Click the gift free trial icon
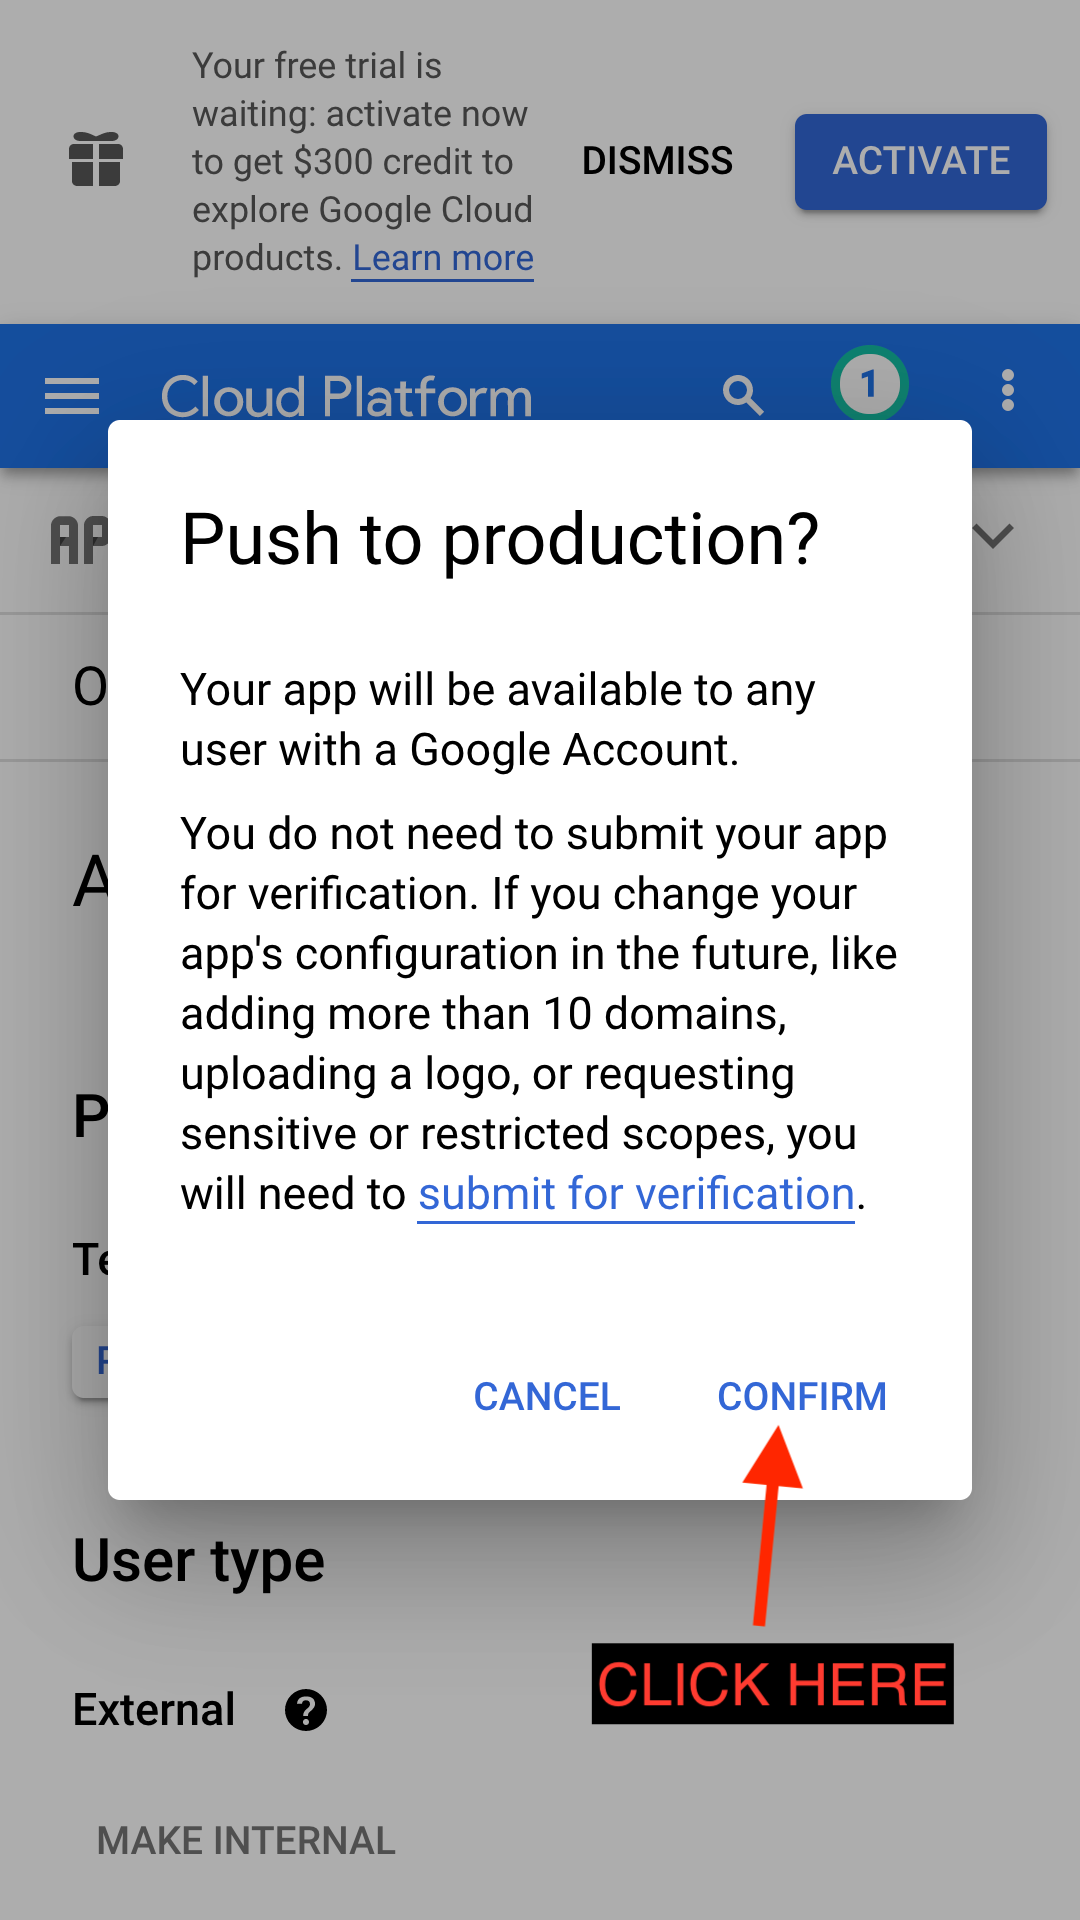This screenshot has height=1920, width=1080. point(96,160)
